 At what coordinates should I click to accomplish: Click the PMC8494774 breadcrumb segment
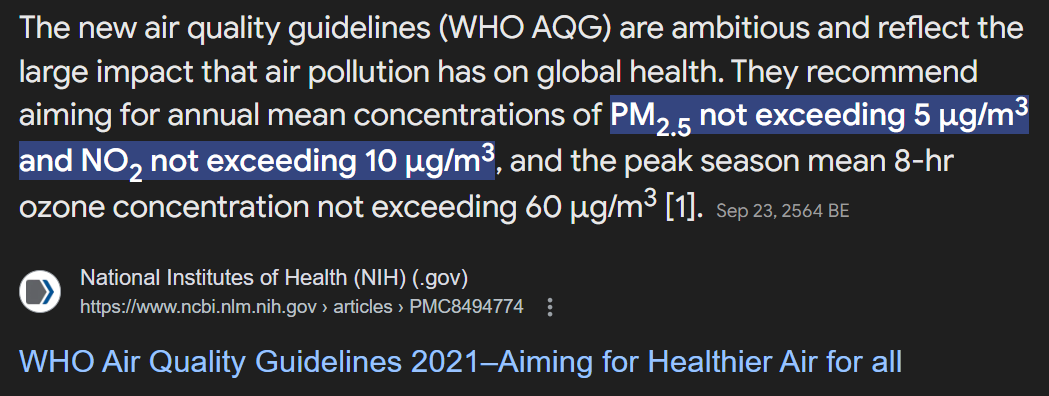(466, 308)
